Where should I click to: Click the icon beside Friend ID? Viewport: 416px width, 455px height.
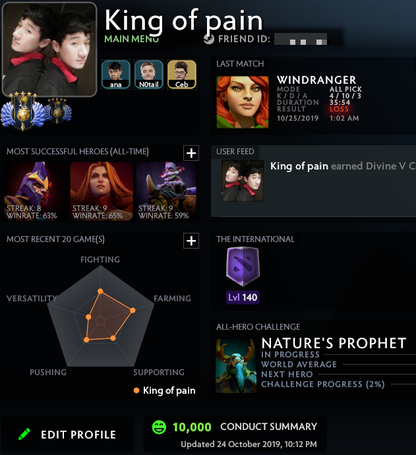[209, 39]
